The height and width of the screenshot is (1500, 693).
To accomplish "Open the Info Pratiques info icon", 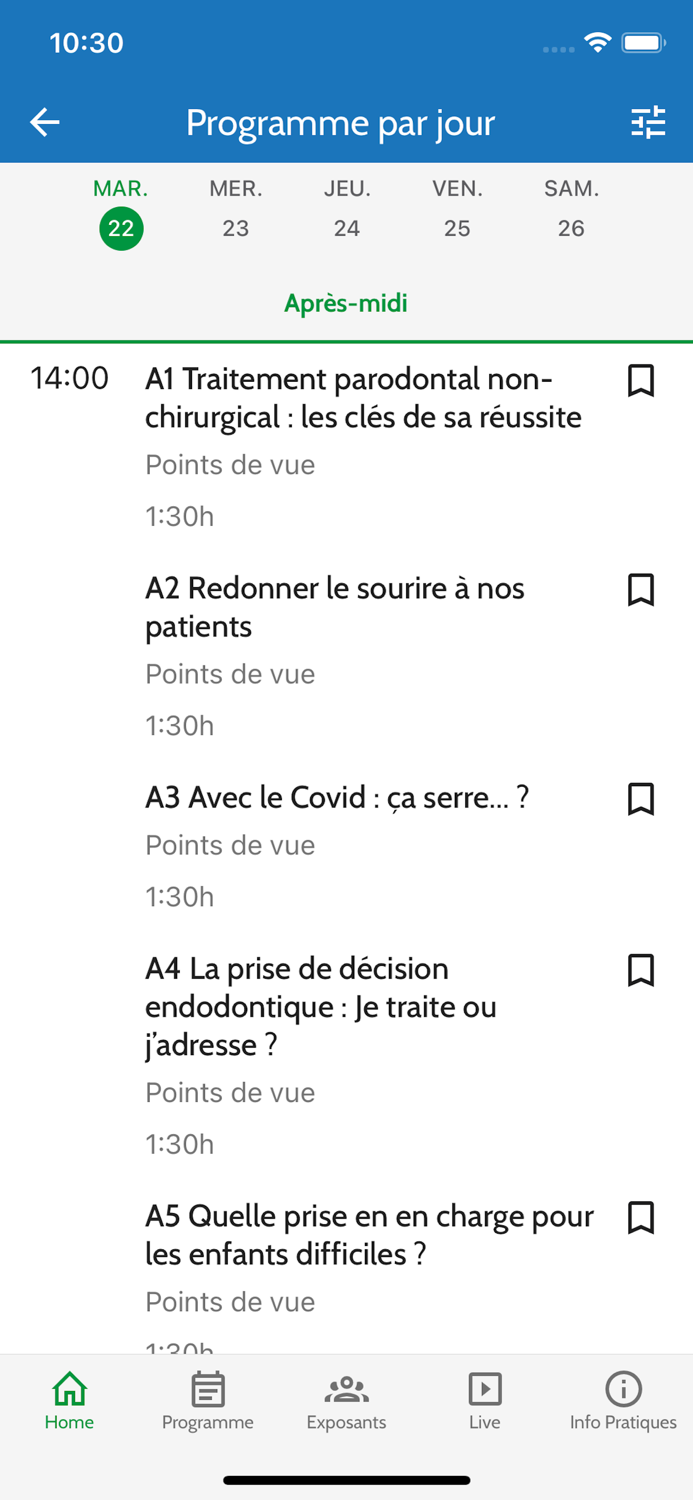I will click(623, 1389).
